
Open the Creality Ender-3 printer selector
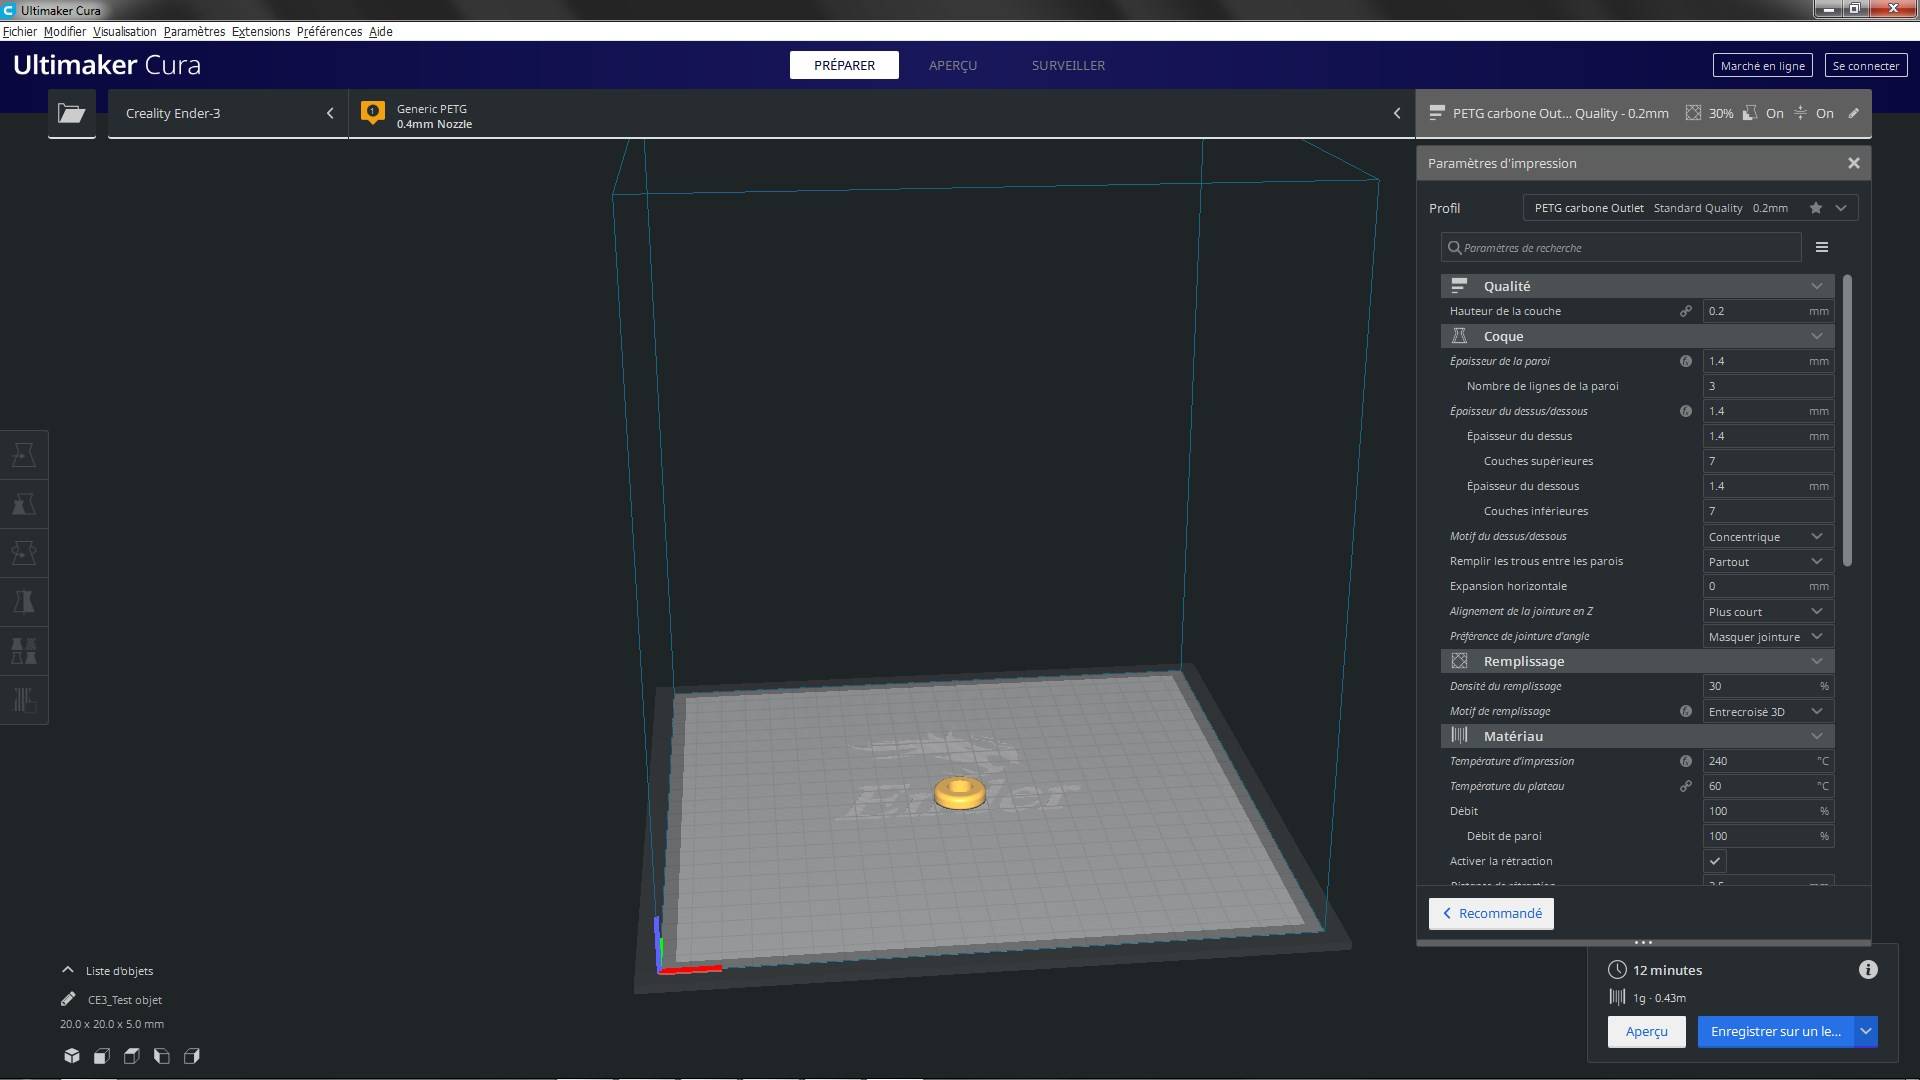228,113
